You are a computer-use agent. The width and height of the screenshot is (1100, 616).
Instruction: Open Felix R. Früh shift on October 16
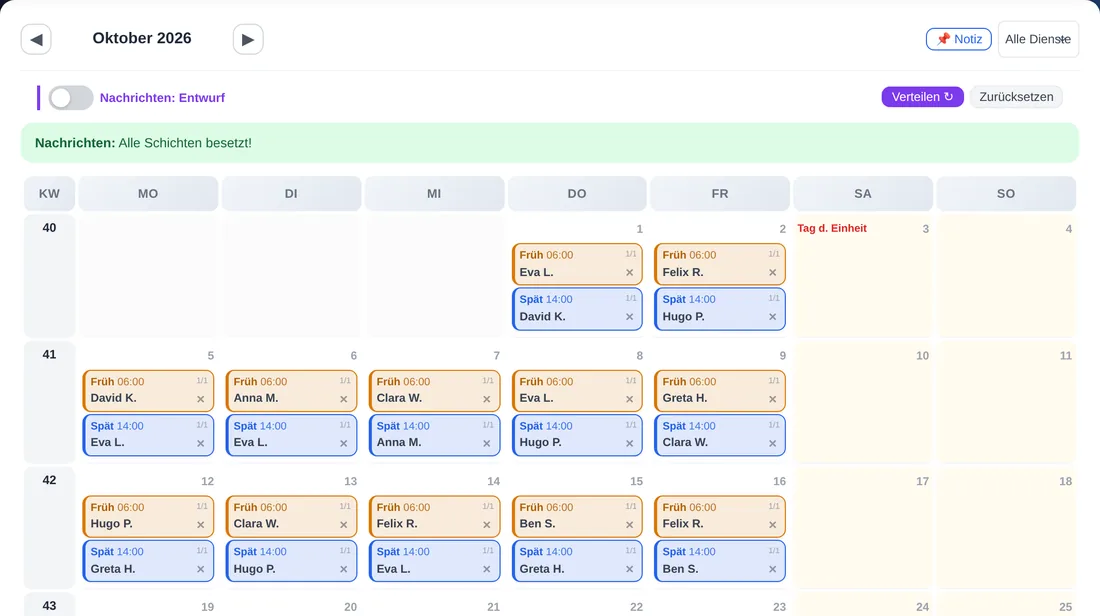click(x=720, y=516)
